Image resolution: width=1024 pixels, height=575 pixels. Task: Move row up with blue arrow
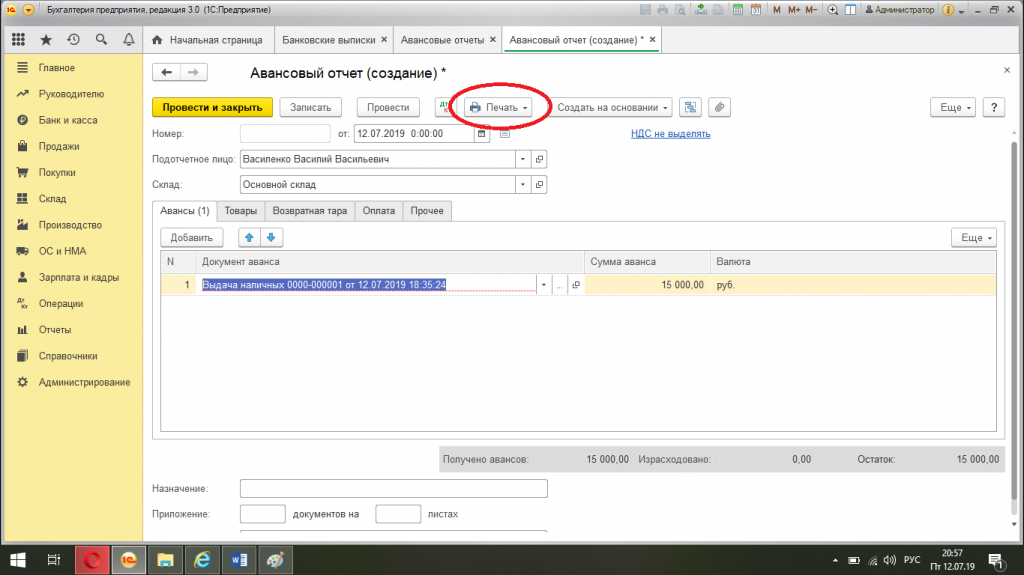[x=249, y=238]
